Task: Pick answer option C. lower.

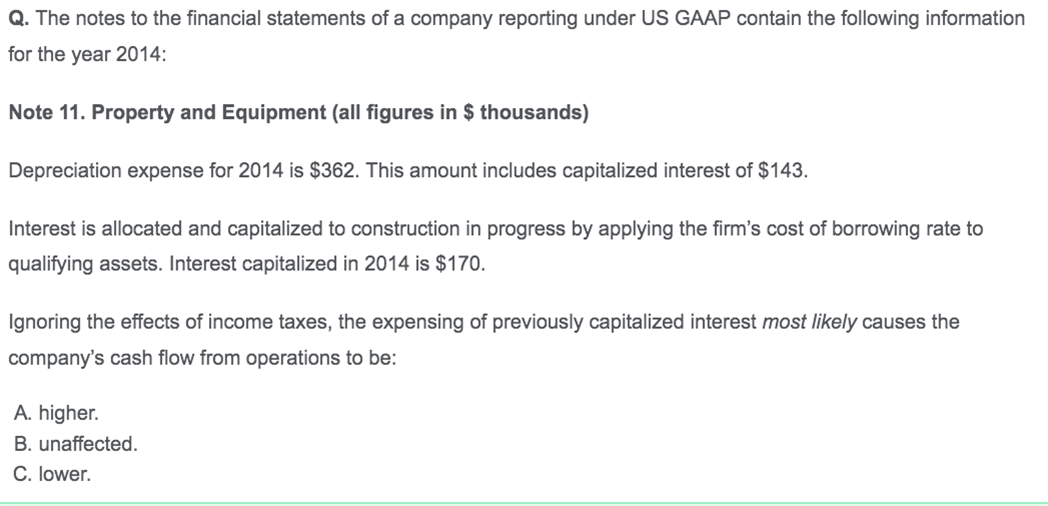Action: pos(51,475)
